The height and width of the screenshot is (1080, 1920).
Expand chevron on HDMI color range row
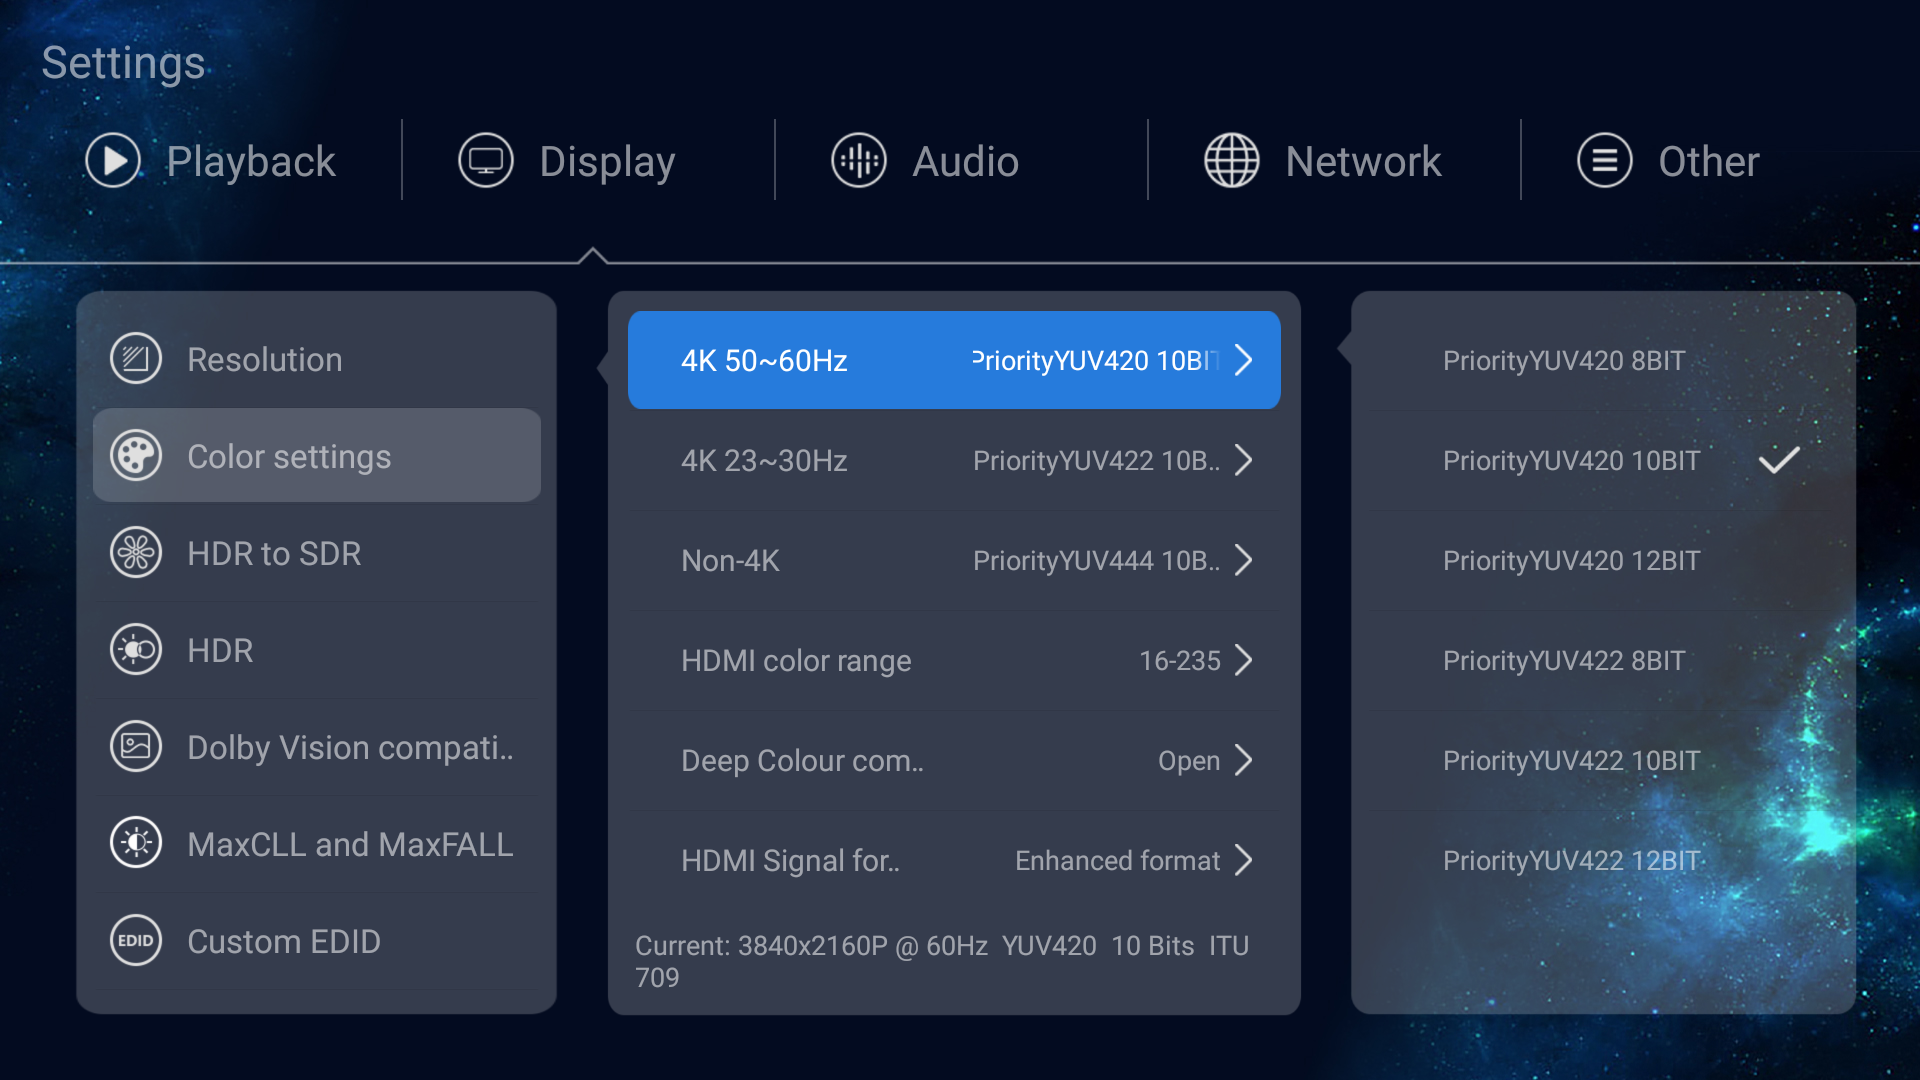[1244, 660]
